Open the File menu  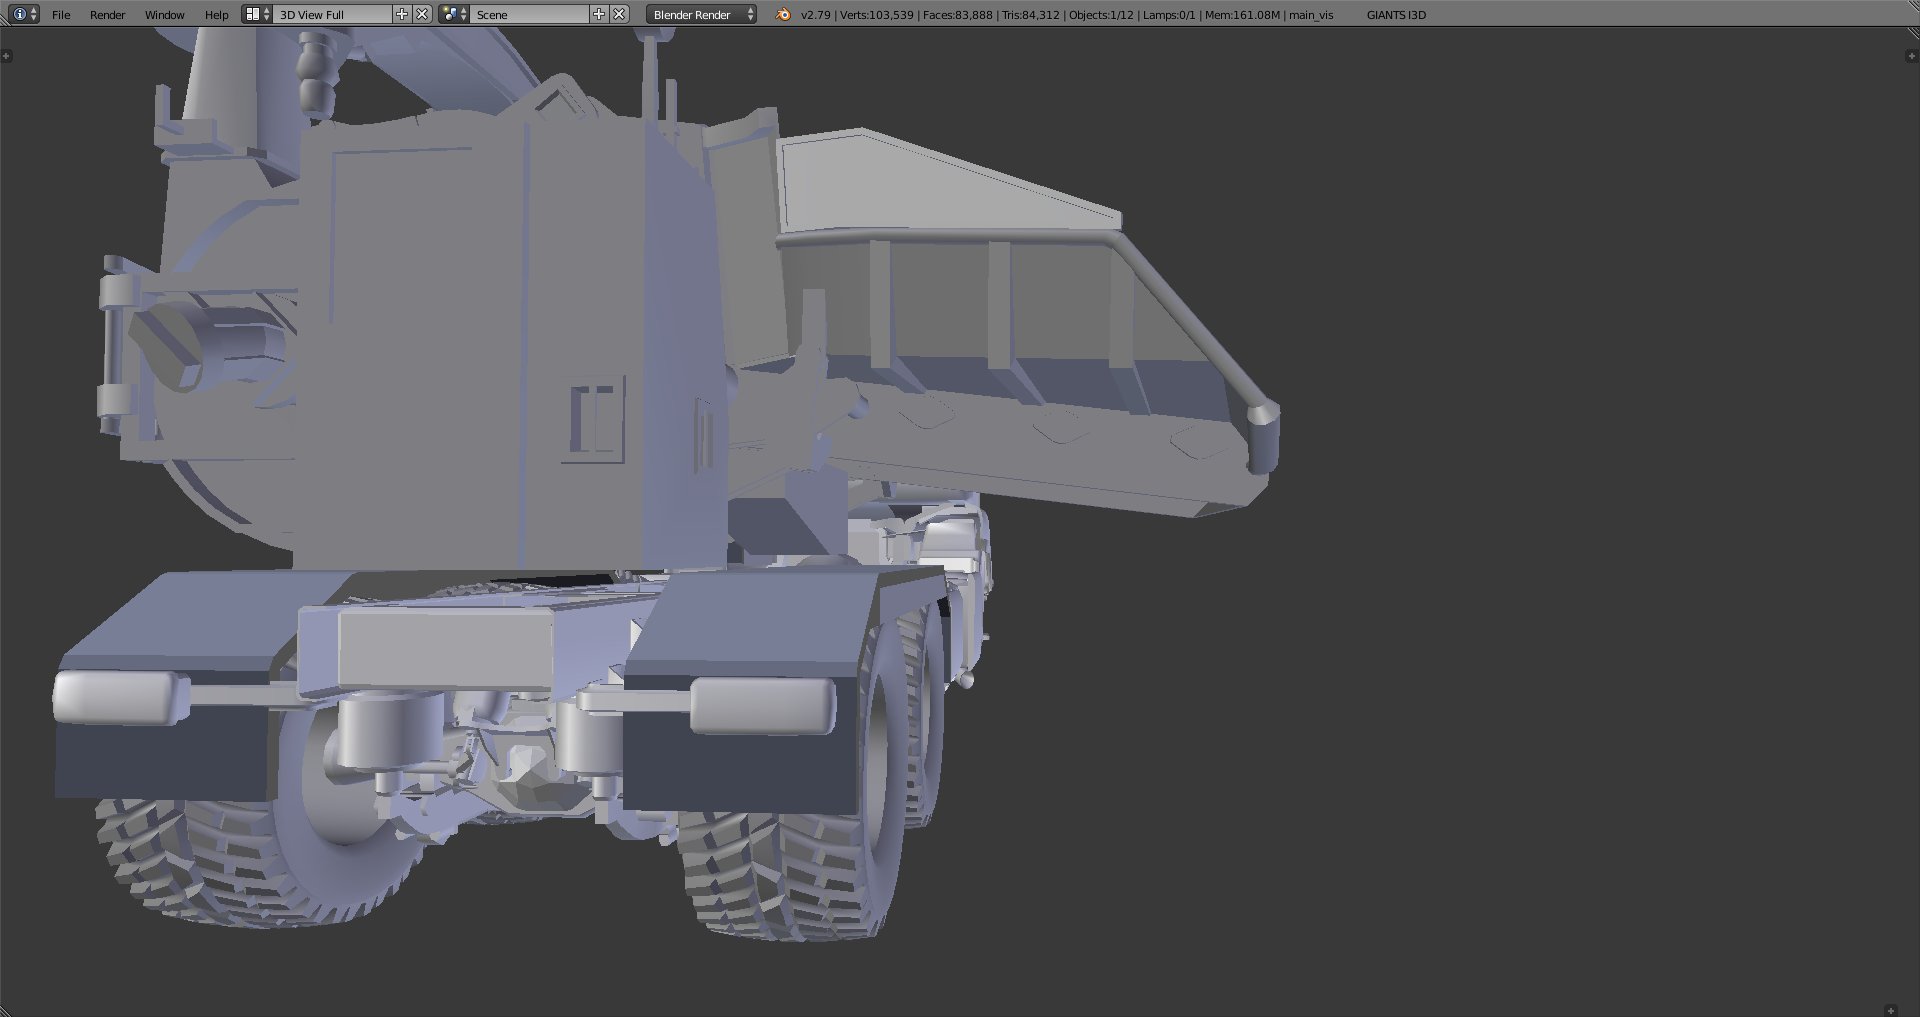point(61,15)
